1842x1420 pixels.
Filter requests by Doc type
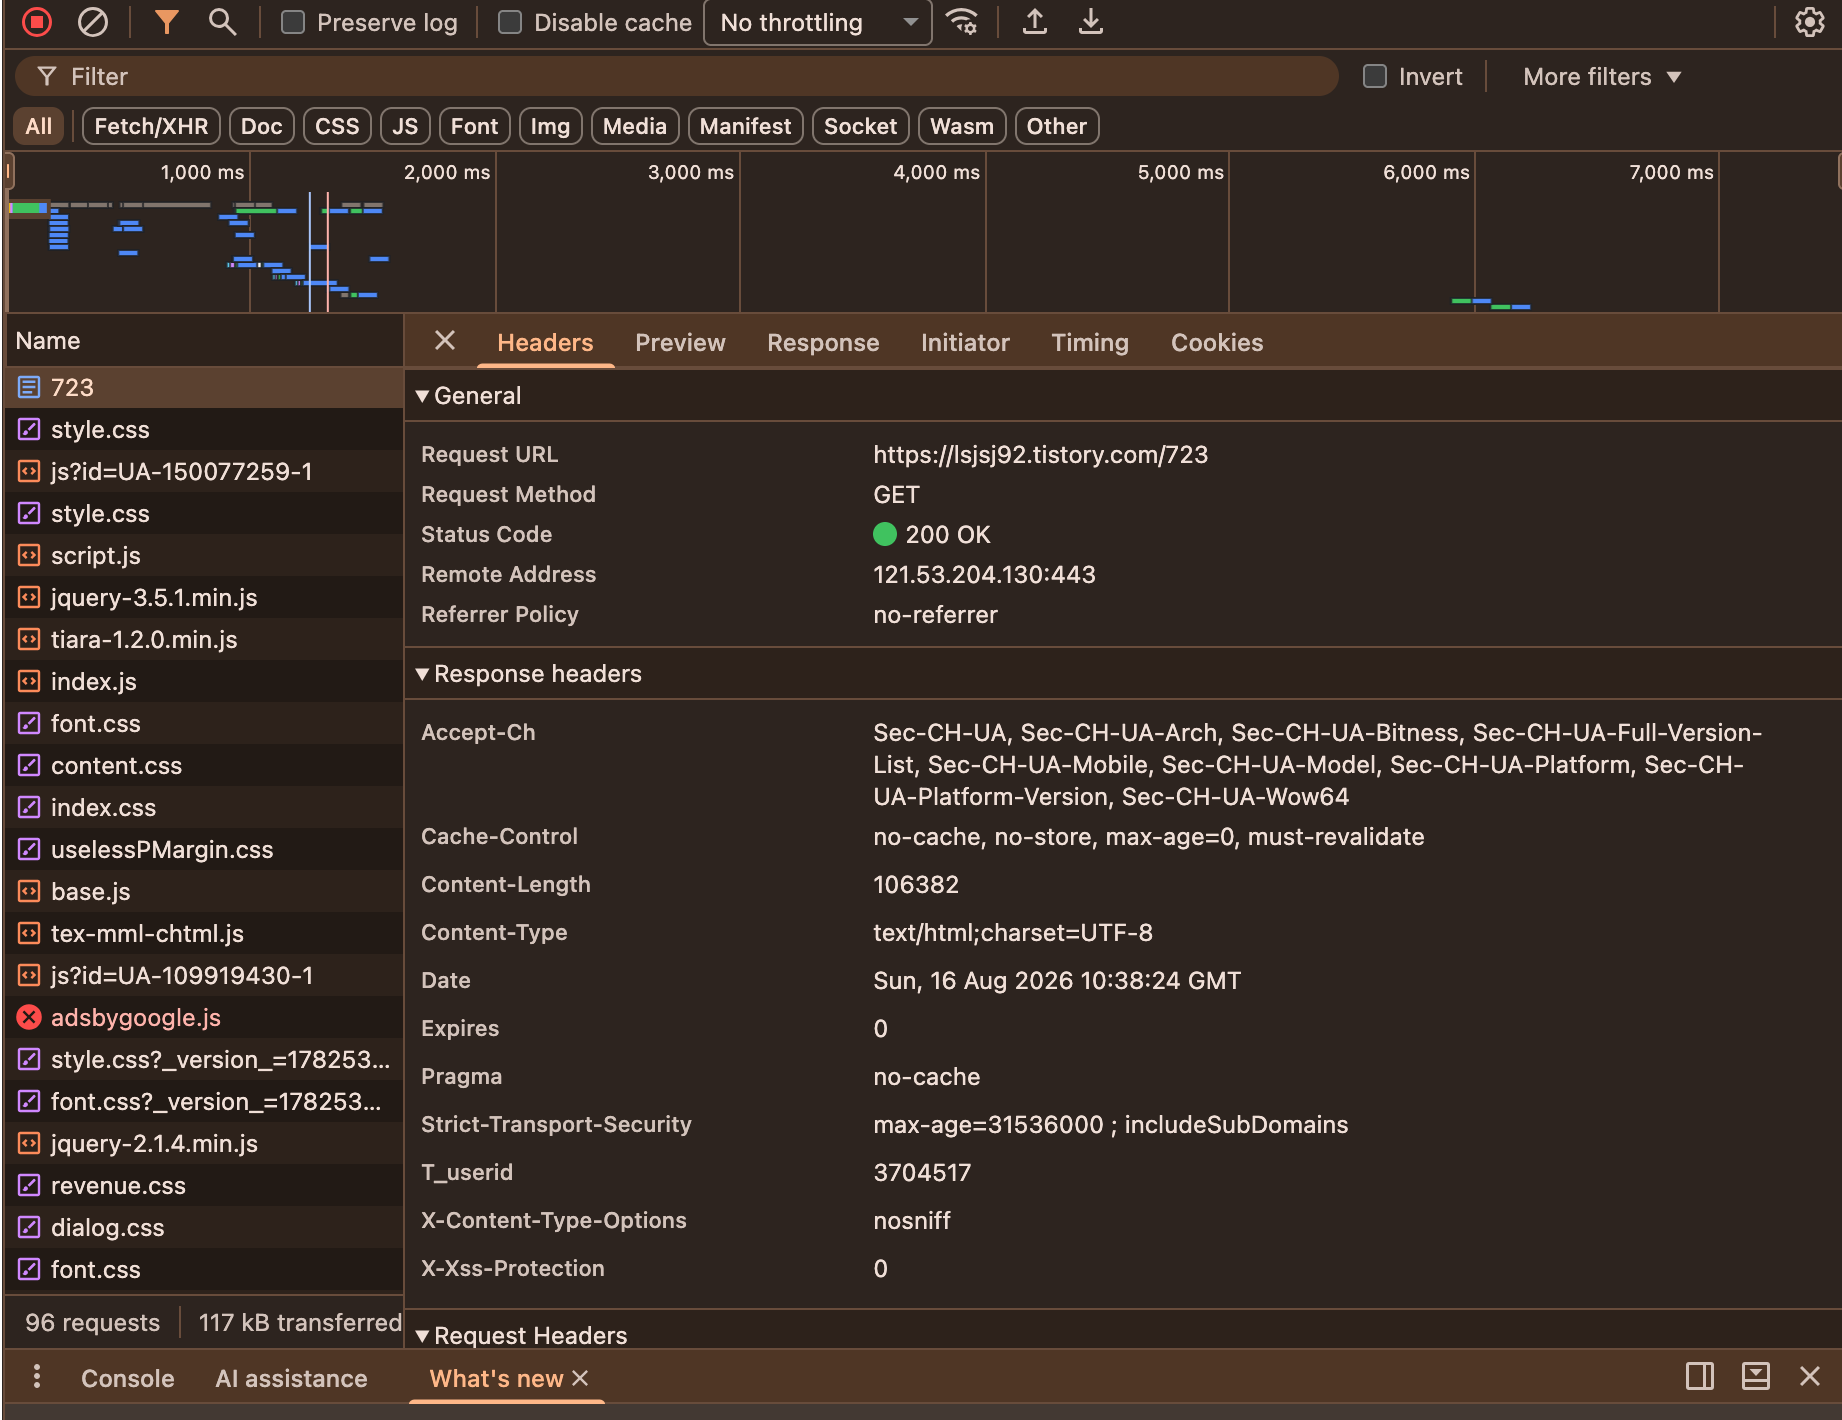pos(262,126)
